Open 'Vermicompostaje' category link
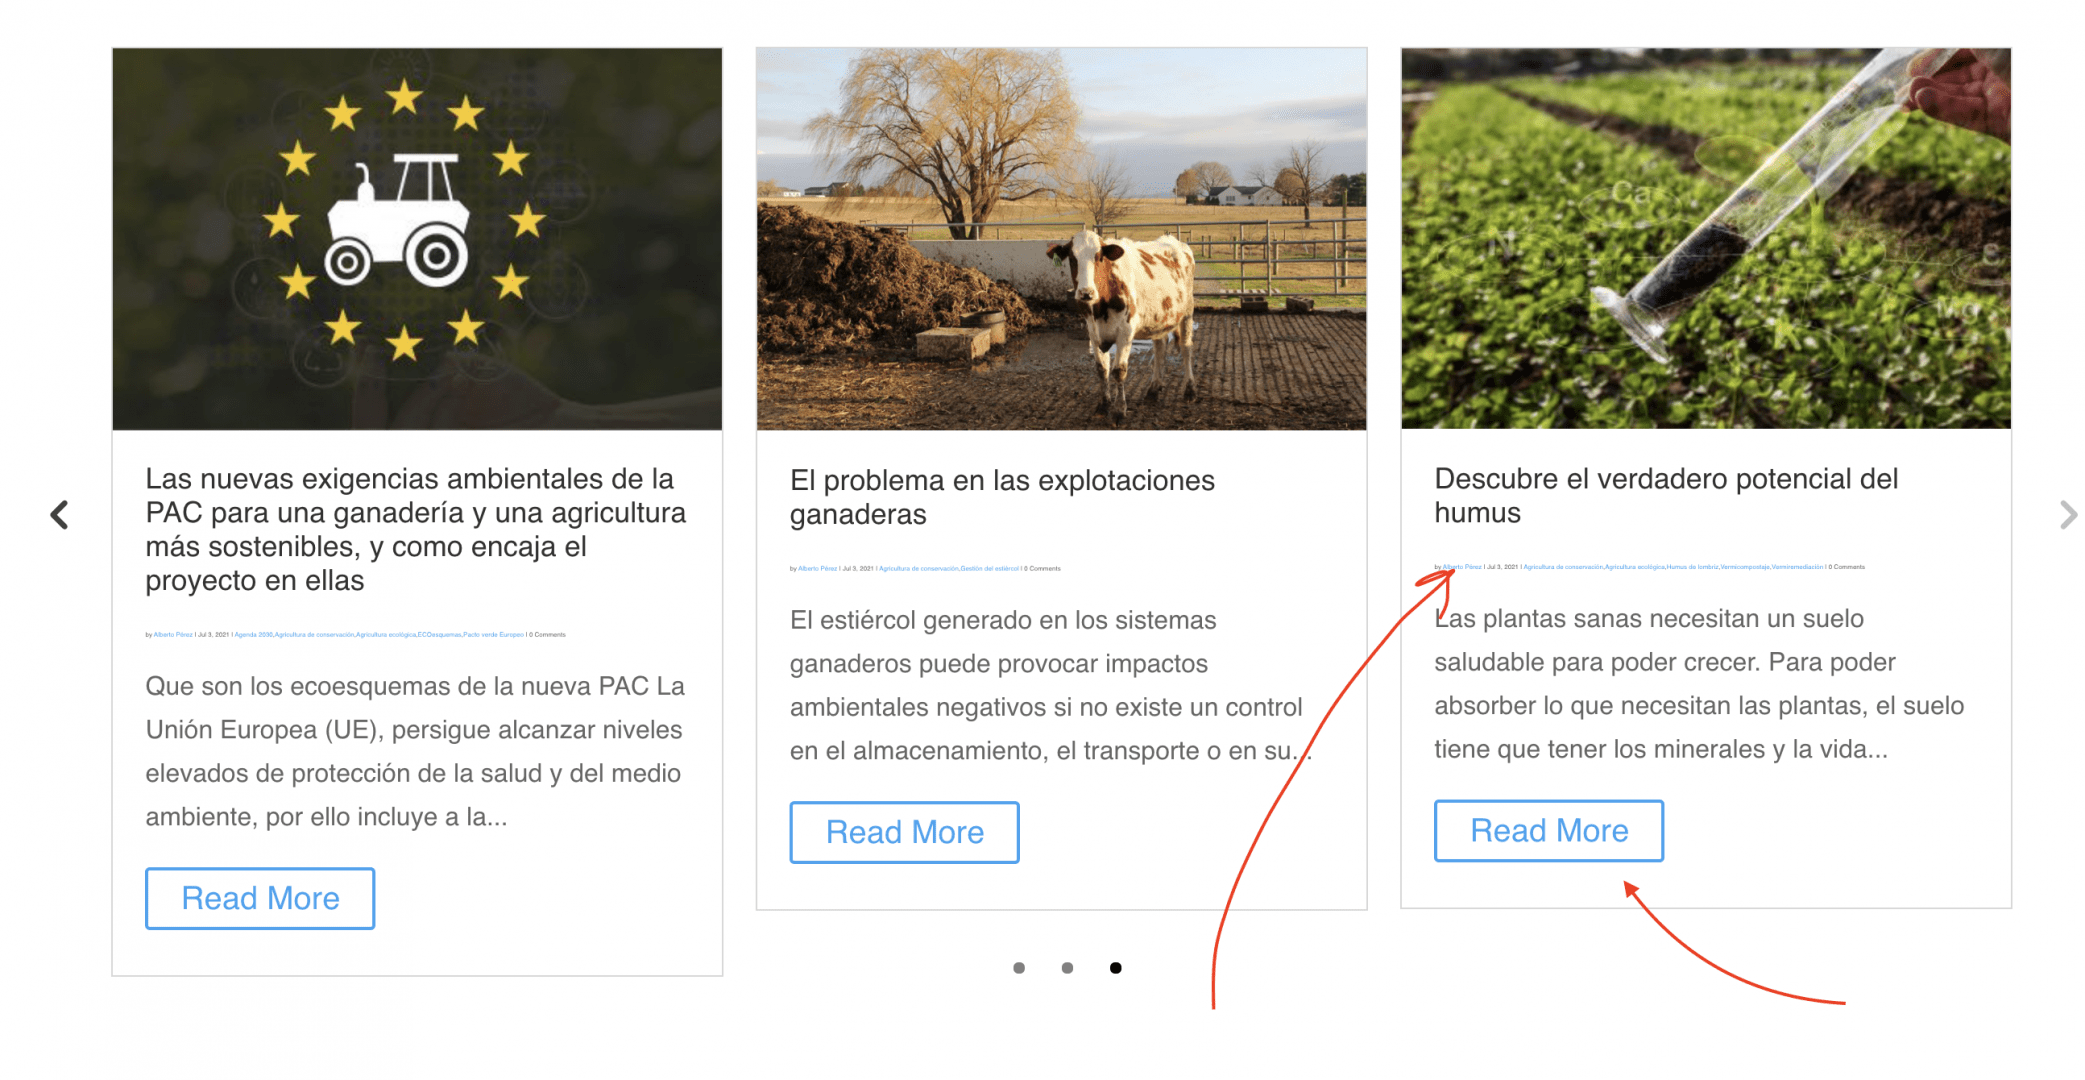2085x1080 pixels. coord(1745,567)
